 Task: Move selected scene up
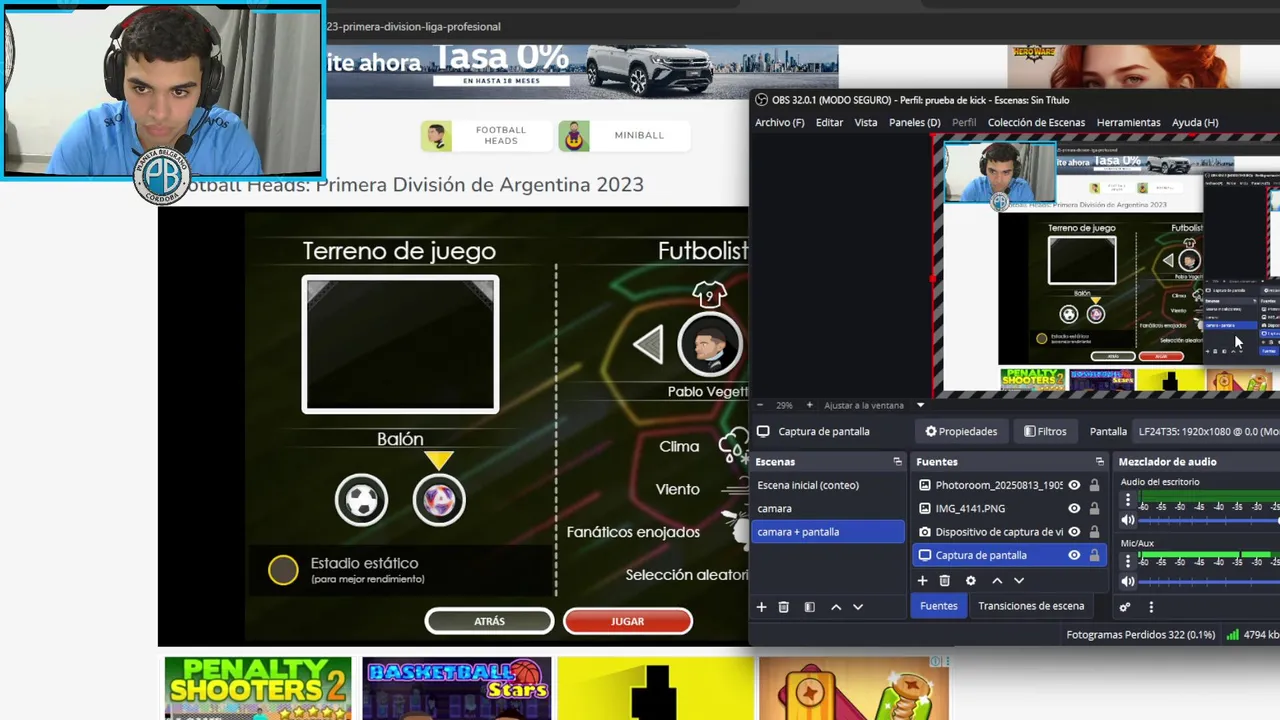click(836, 607)
